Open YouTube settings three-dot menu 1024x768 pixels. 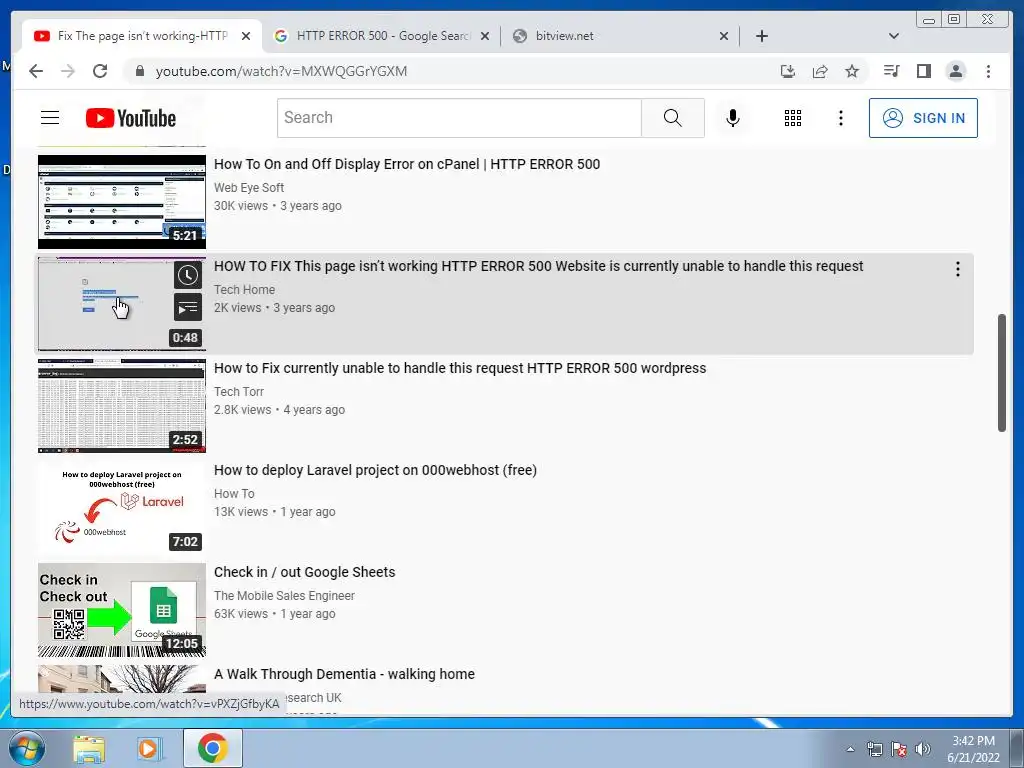(x=840, y=118)
